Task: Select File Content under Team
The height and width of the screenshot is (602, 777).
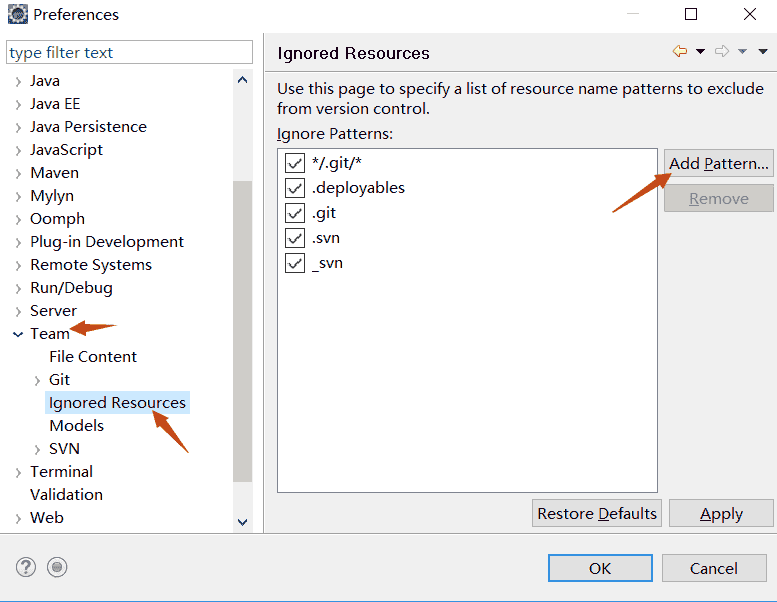Action: pos(93,357)
